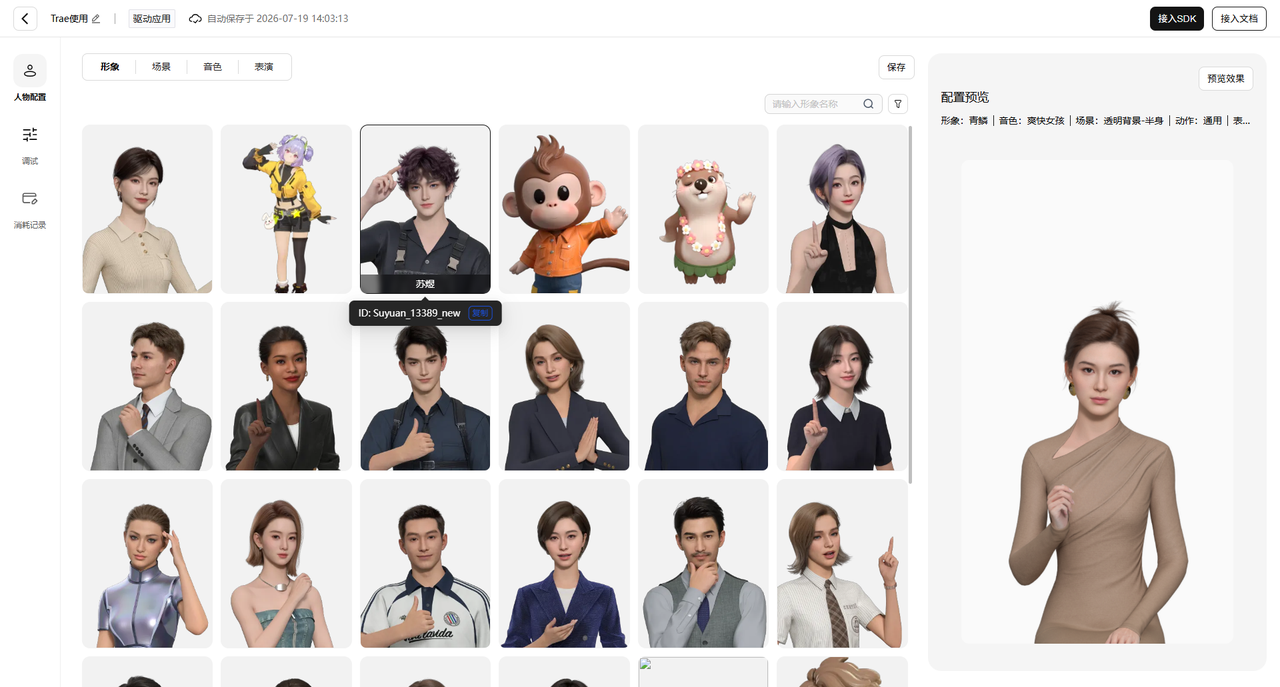This screenshot has width=1280, height=687.
Task: Select the cartoon monkey avatar
Action: pyautogui.click(x=564, y=209)
